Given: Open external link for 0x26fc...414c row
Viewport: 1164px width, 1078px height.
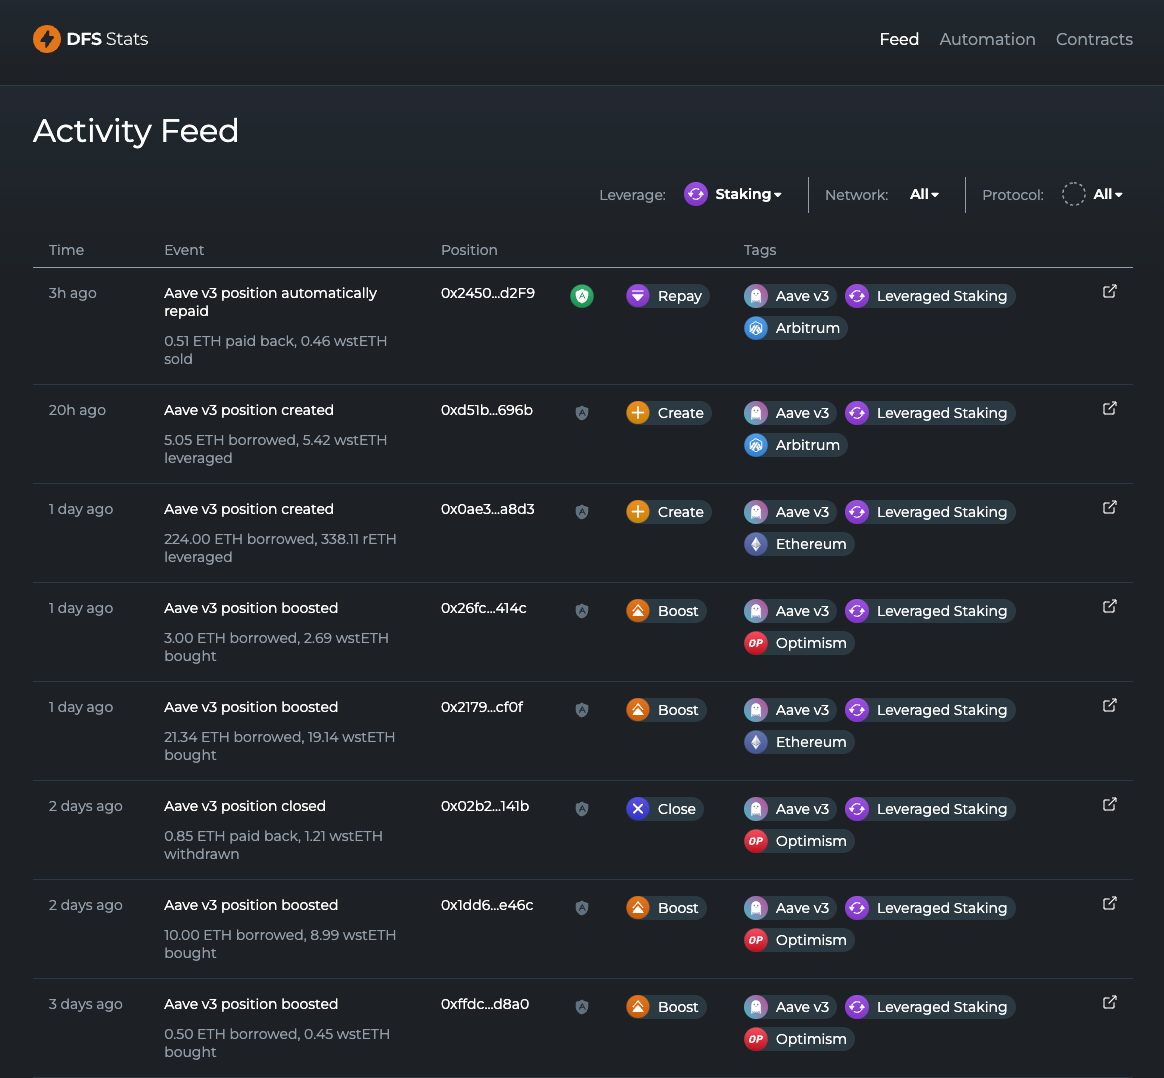Looking at the screenshot, I should point(1109,607).
